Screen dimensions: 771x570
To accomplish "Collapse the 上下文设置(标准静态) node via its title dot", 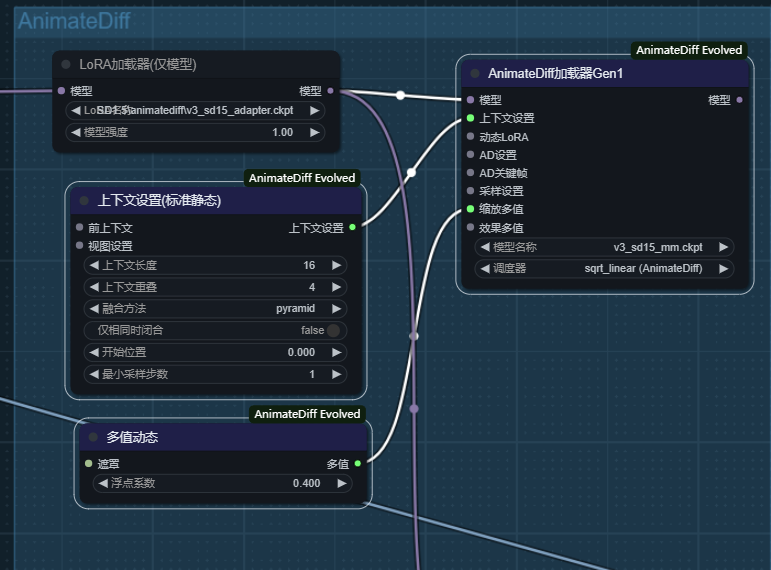I will 84,201.
